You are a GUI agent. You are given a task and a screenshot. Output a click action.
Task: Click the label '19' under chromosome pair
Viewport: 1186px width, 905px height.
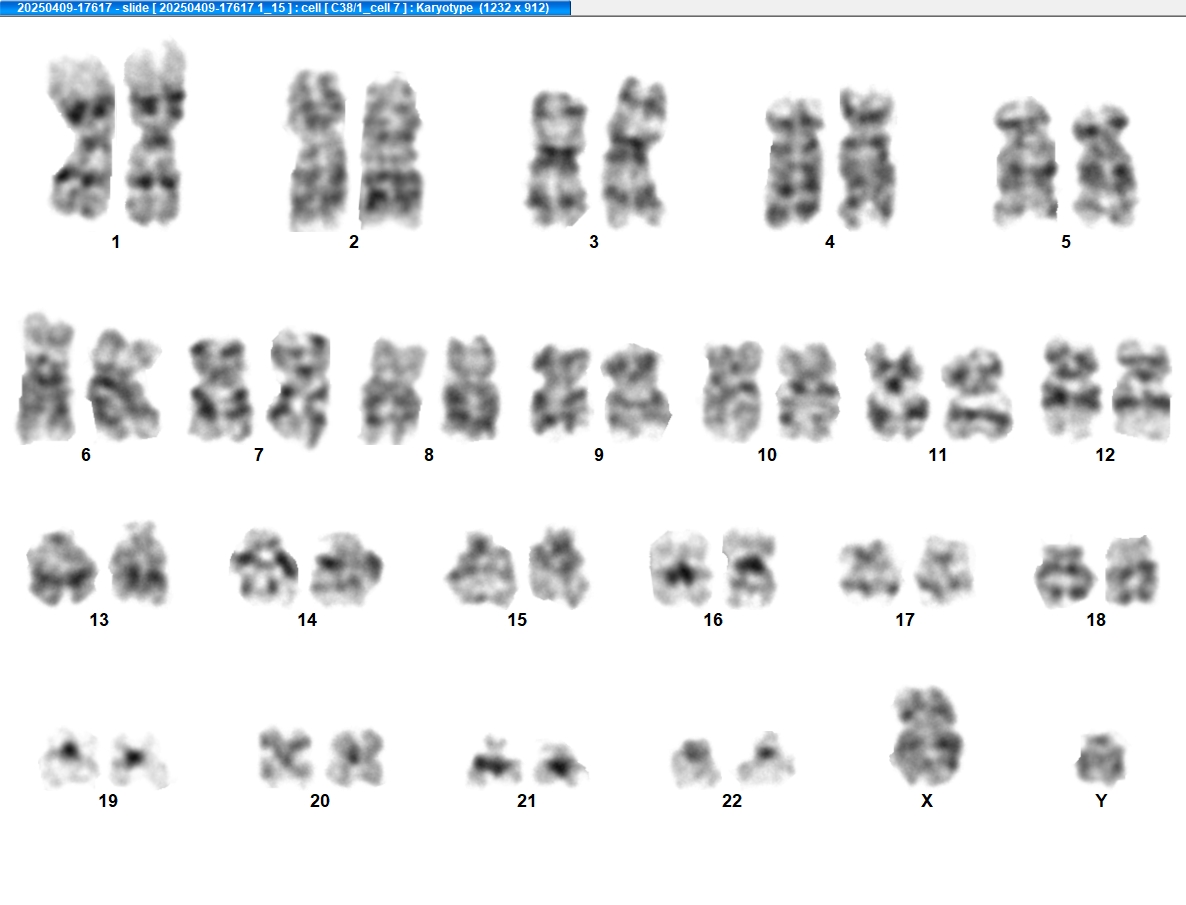[108, 801]
